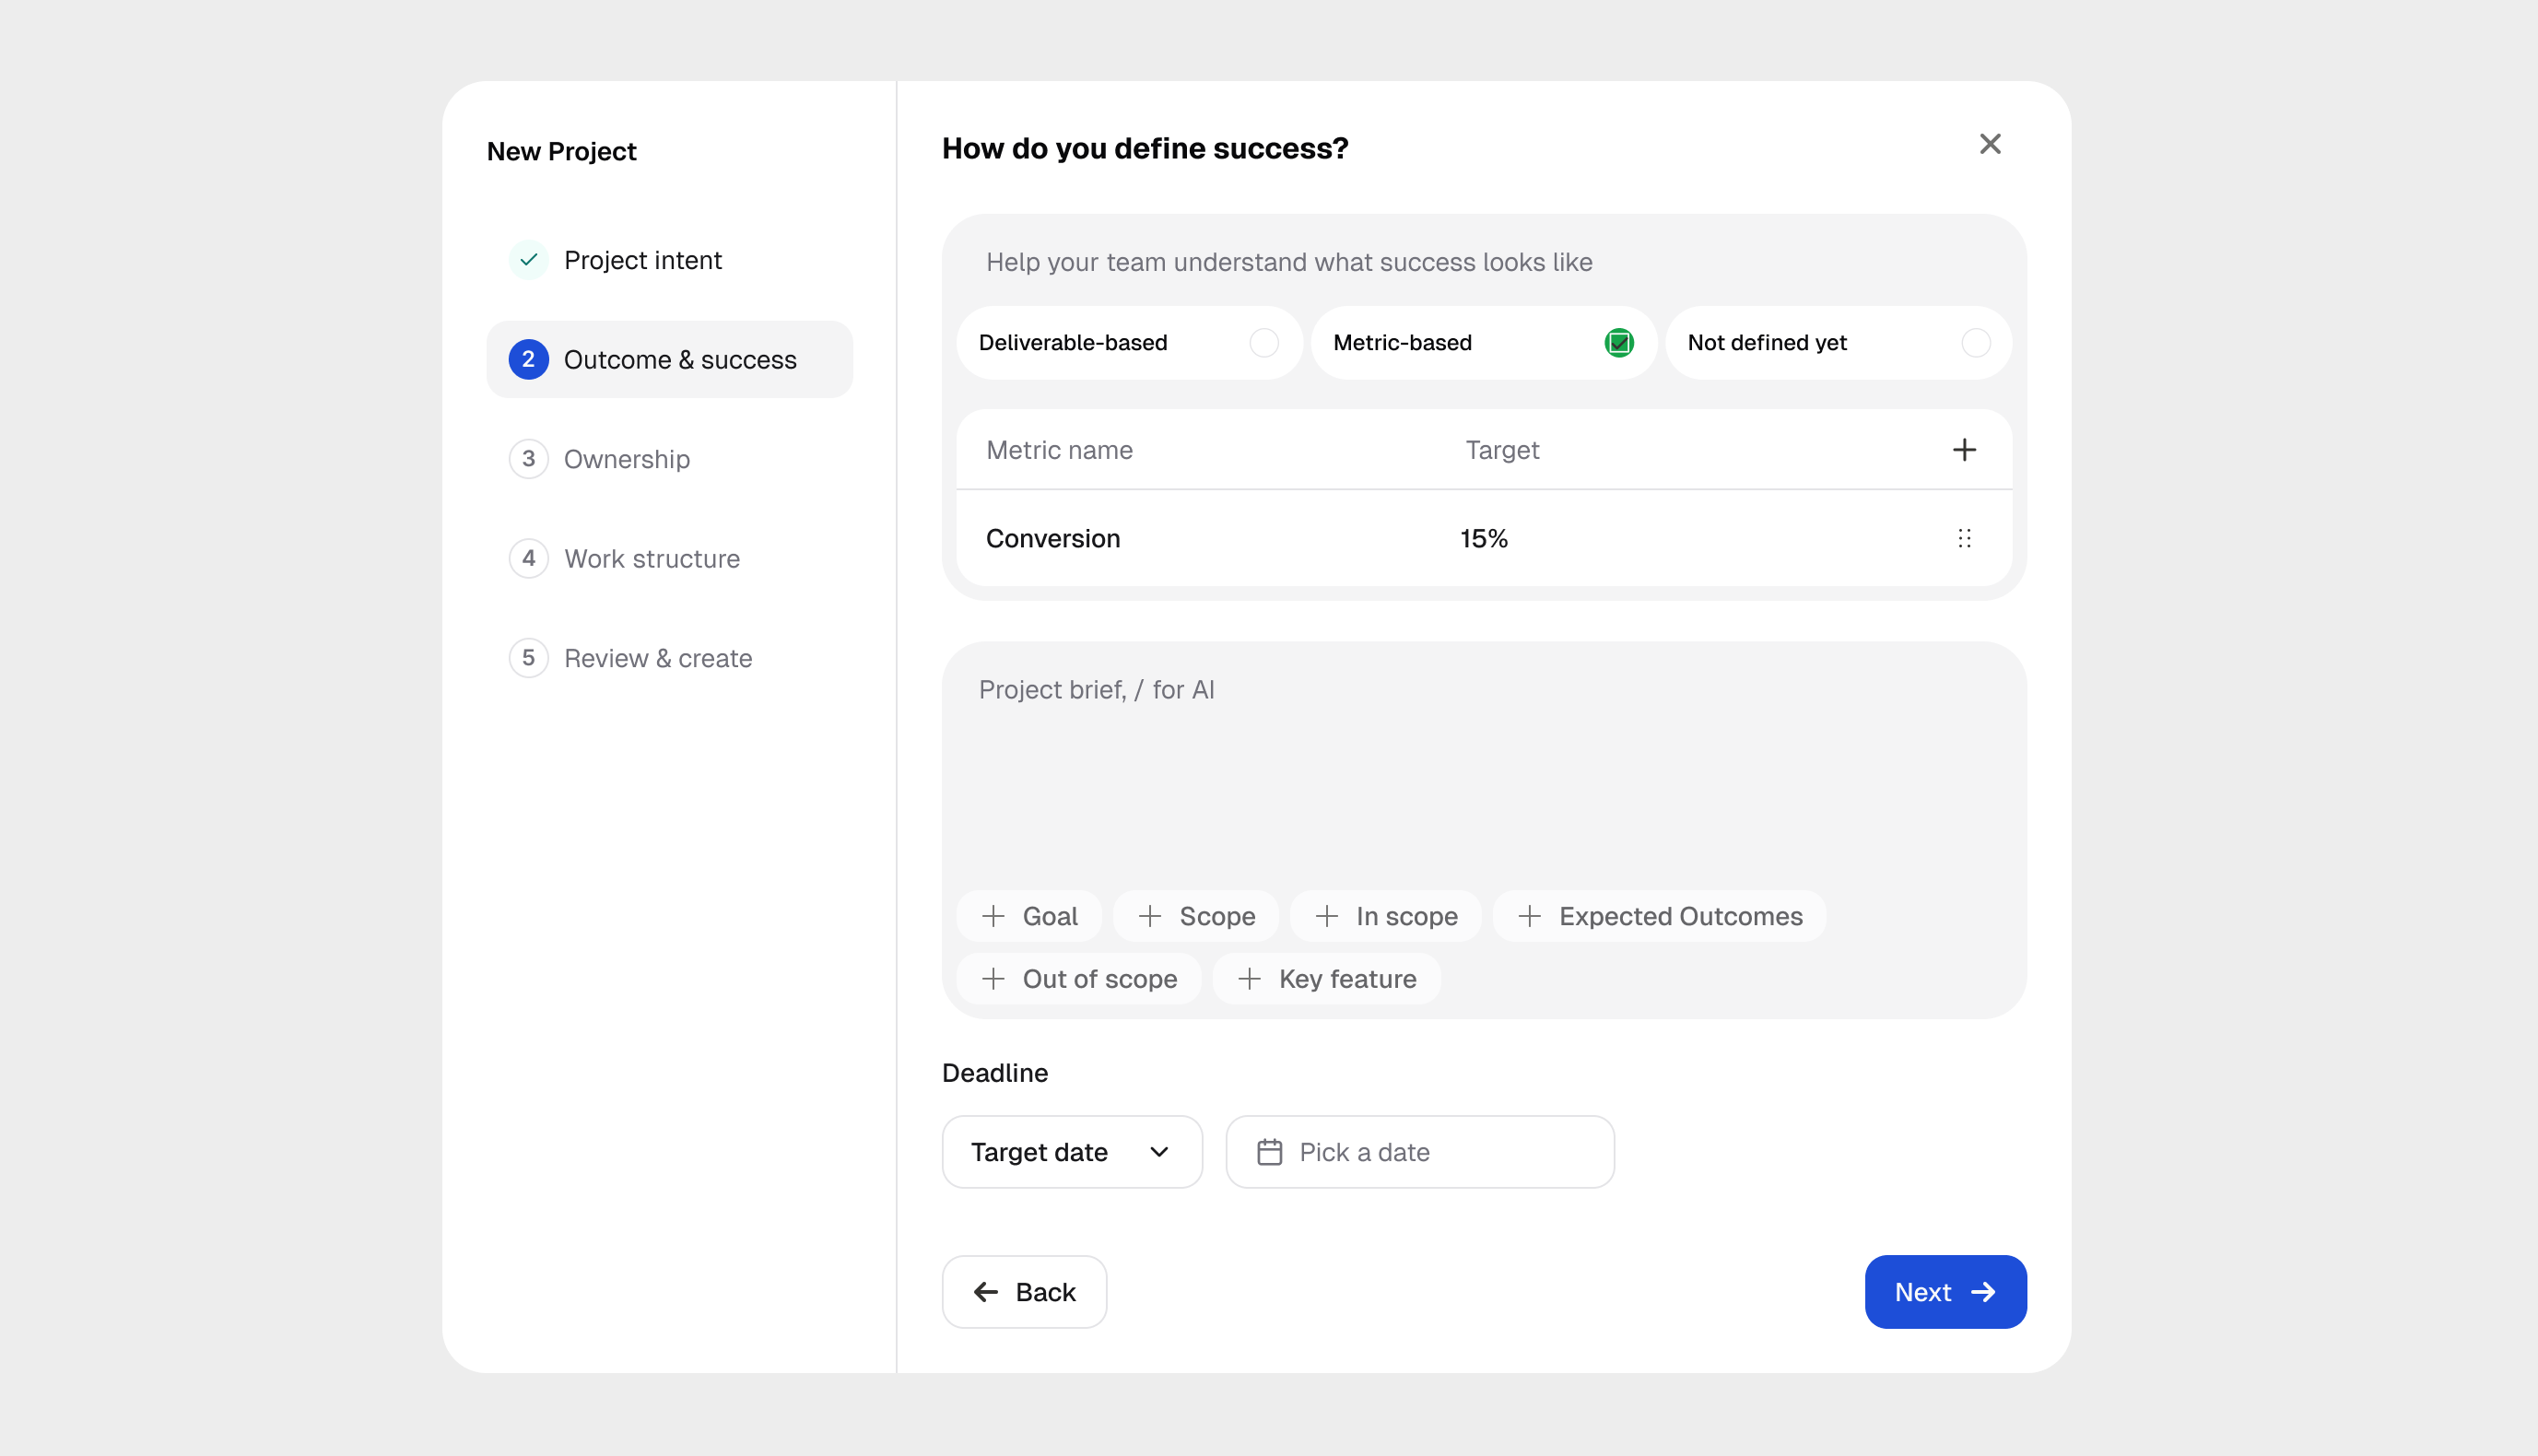
Task: Open the Work structure step
Action: (669, 559)
